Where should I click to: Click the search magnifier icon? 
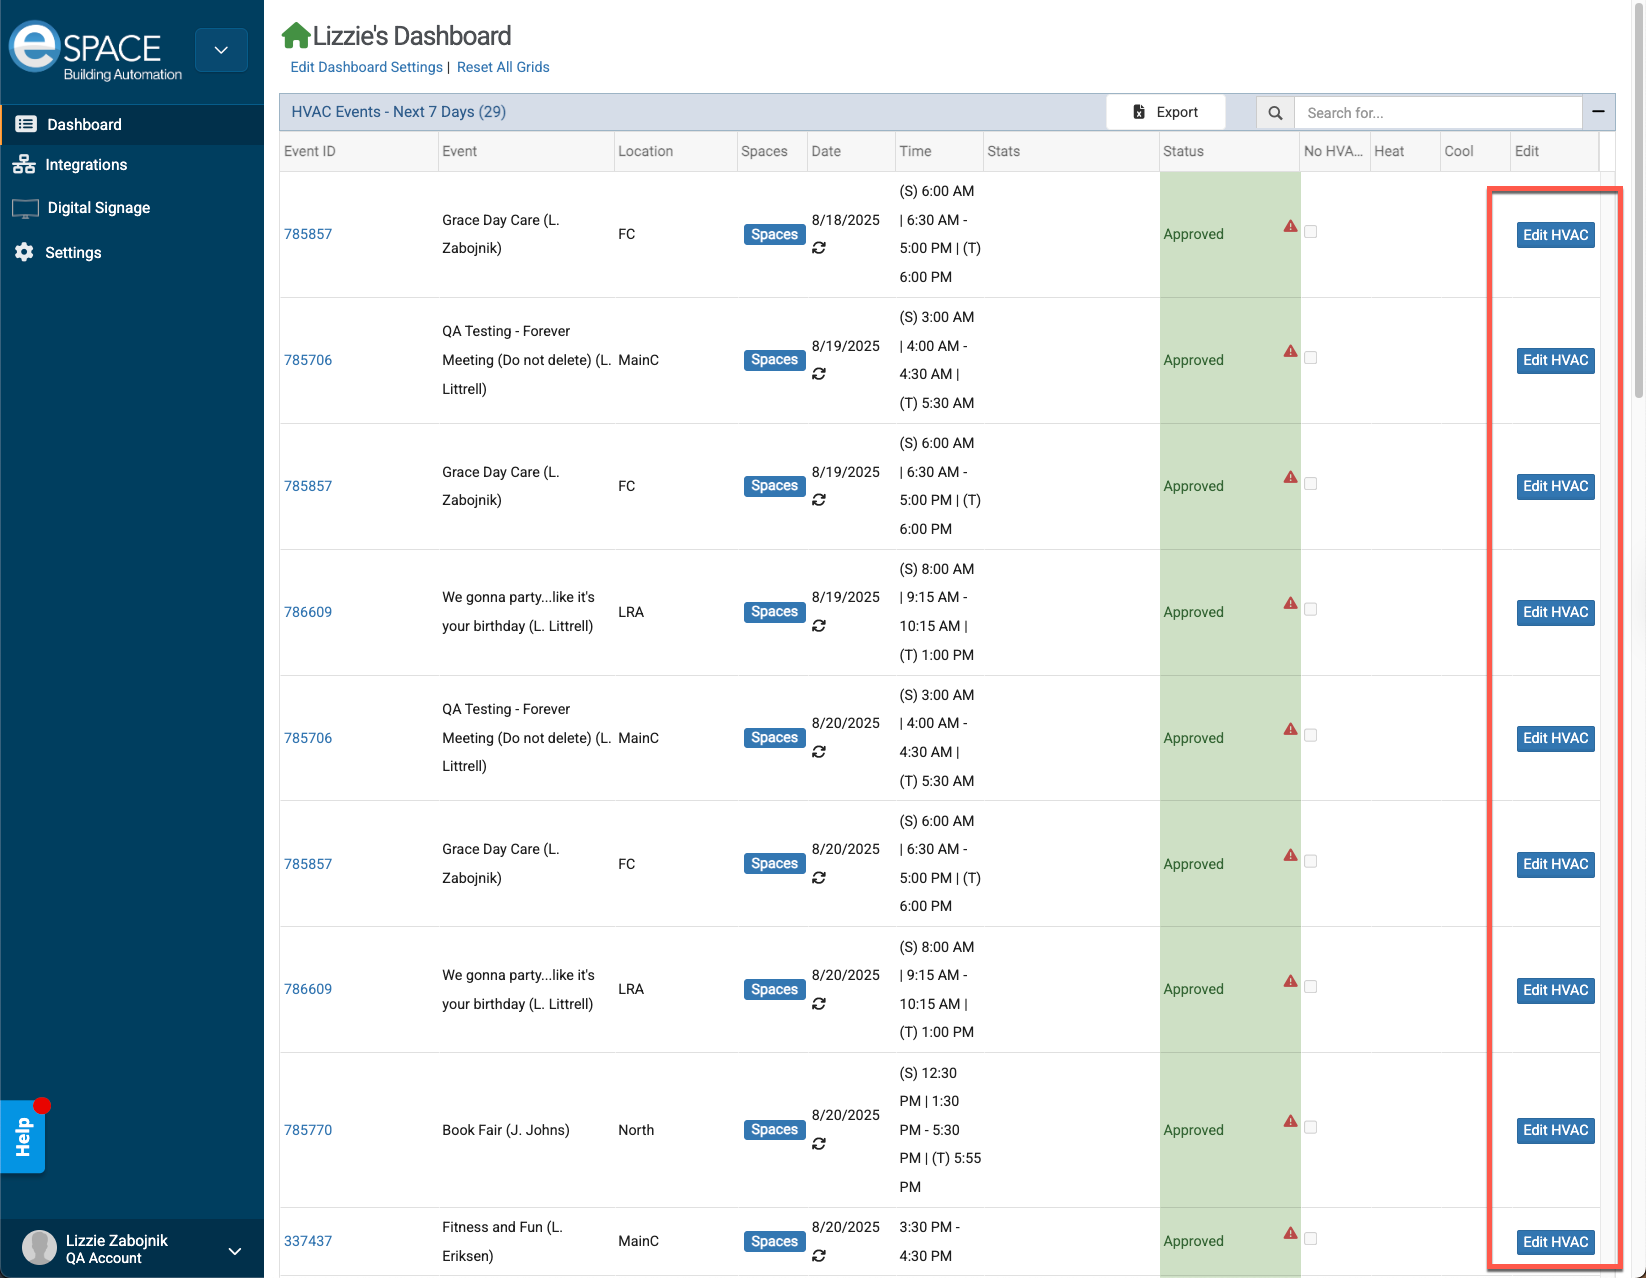pos(1274,112)
